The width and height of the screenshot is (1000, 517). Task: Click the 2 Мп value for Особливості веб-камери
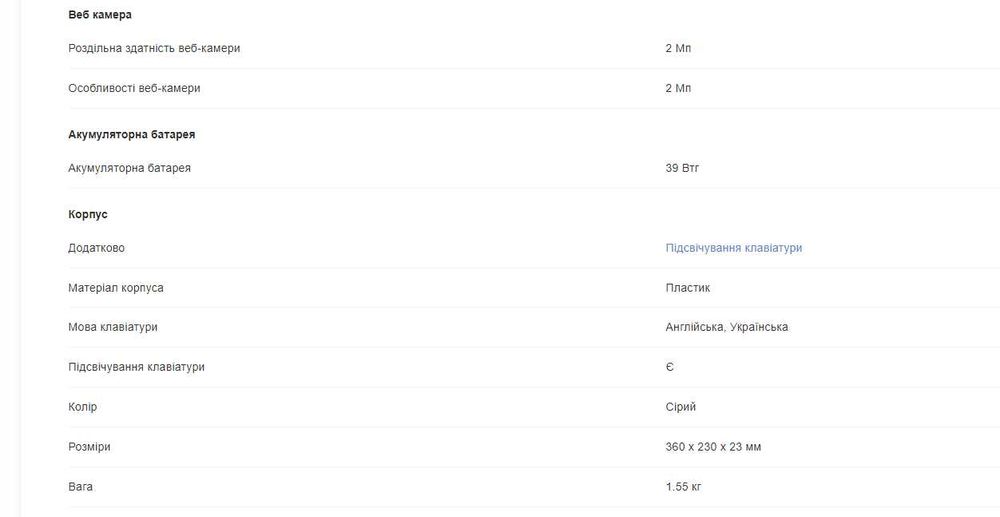[x=678, y=88]
